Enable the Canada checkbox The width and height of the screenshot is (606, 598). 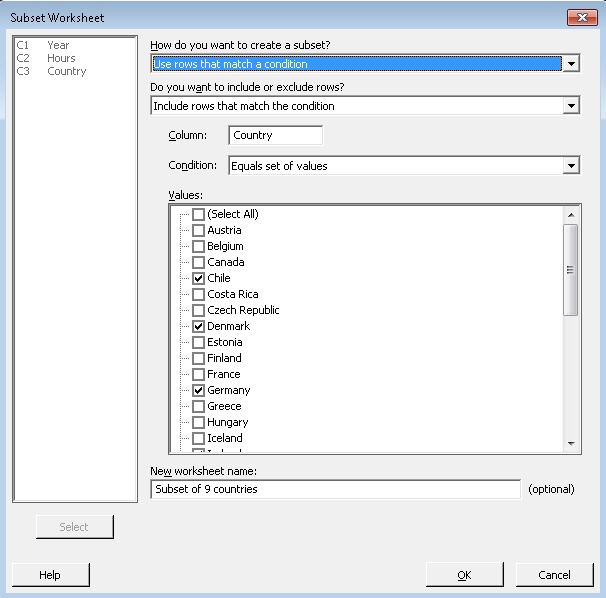coord(199,262)
